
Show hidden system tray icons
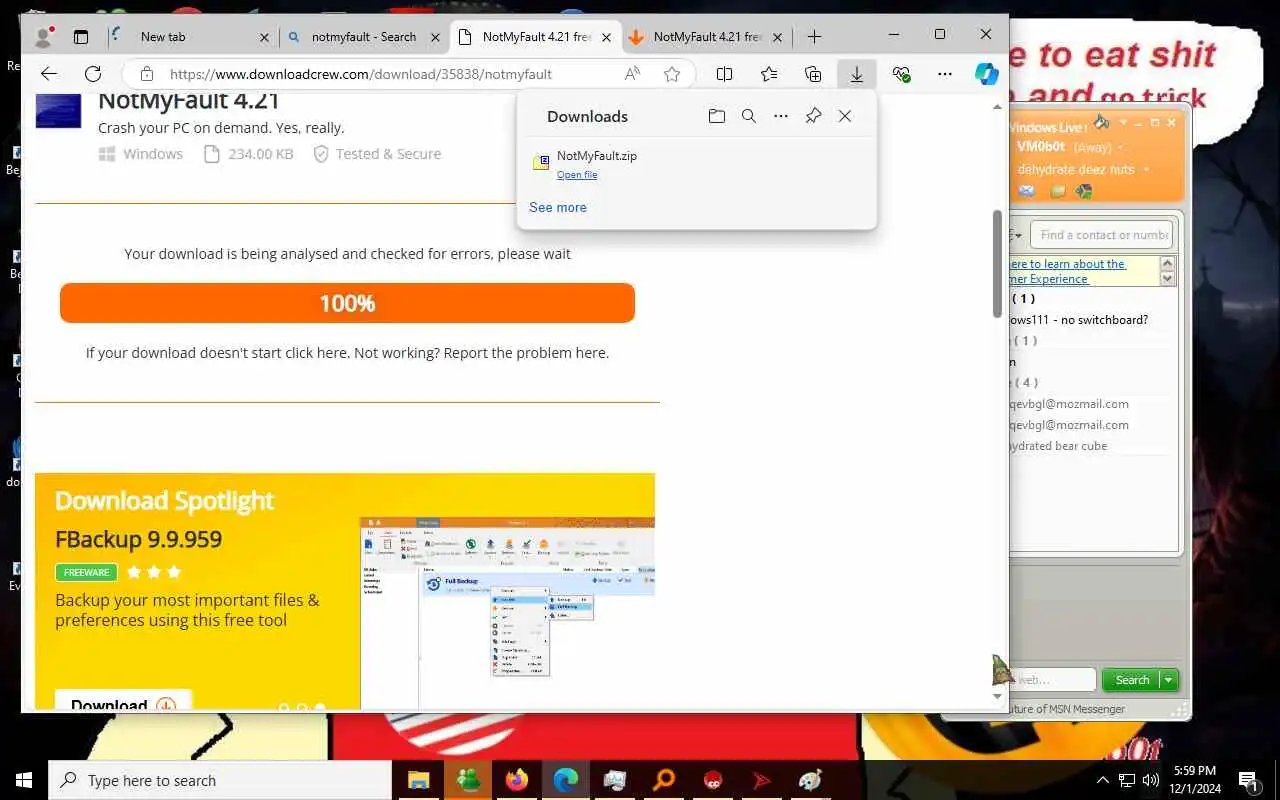coord(1103,780)
